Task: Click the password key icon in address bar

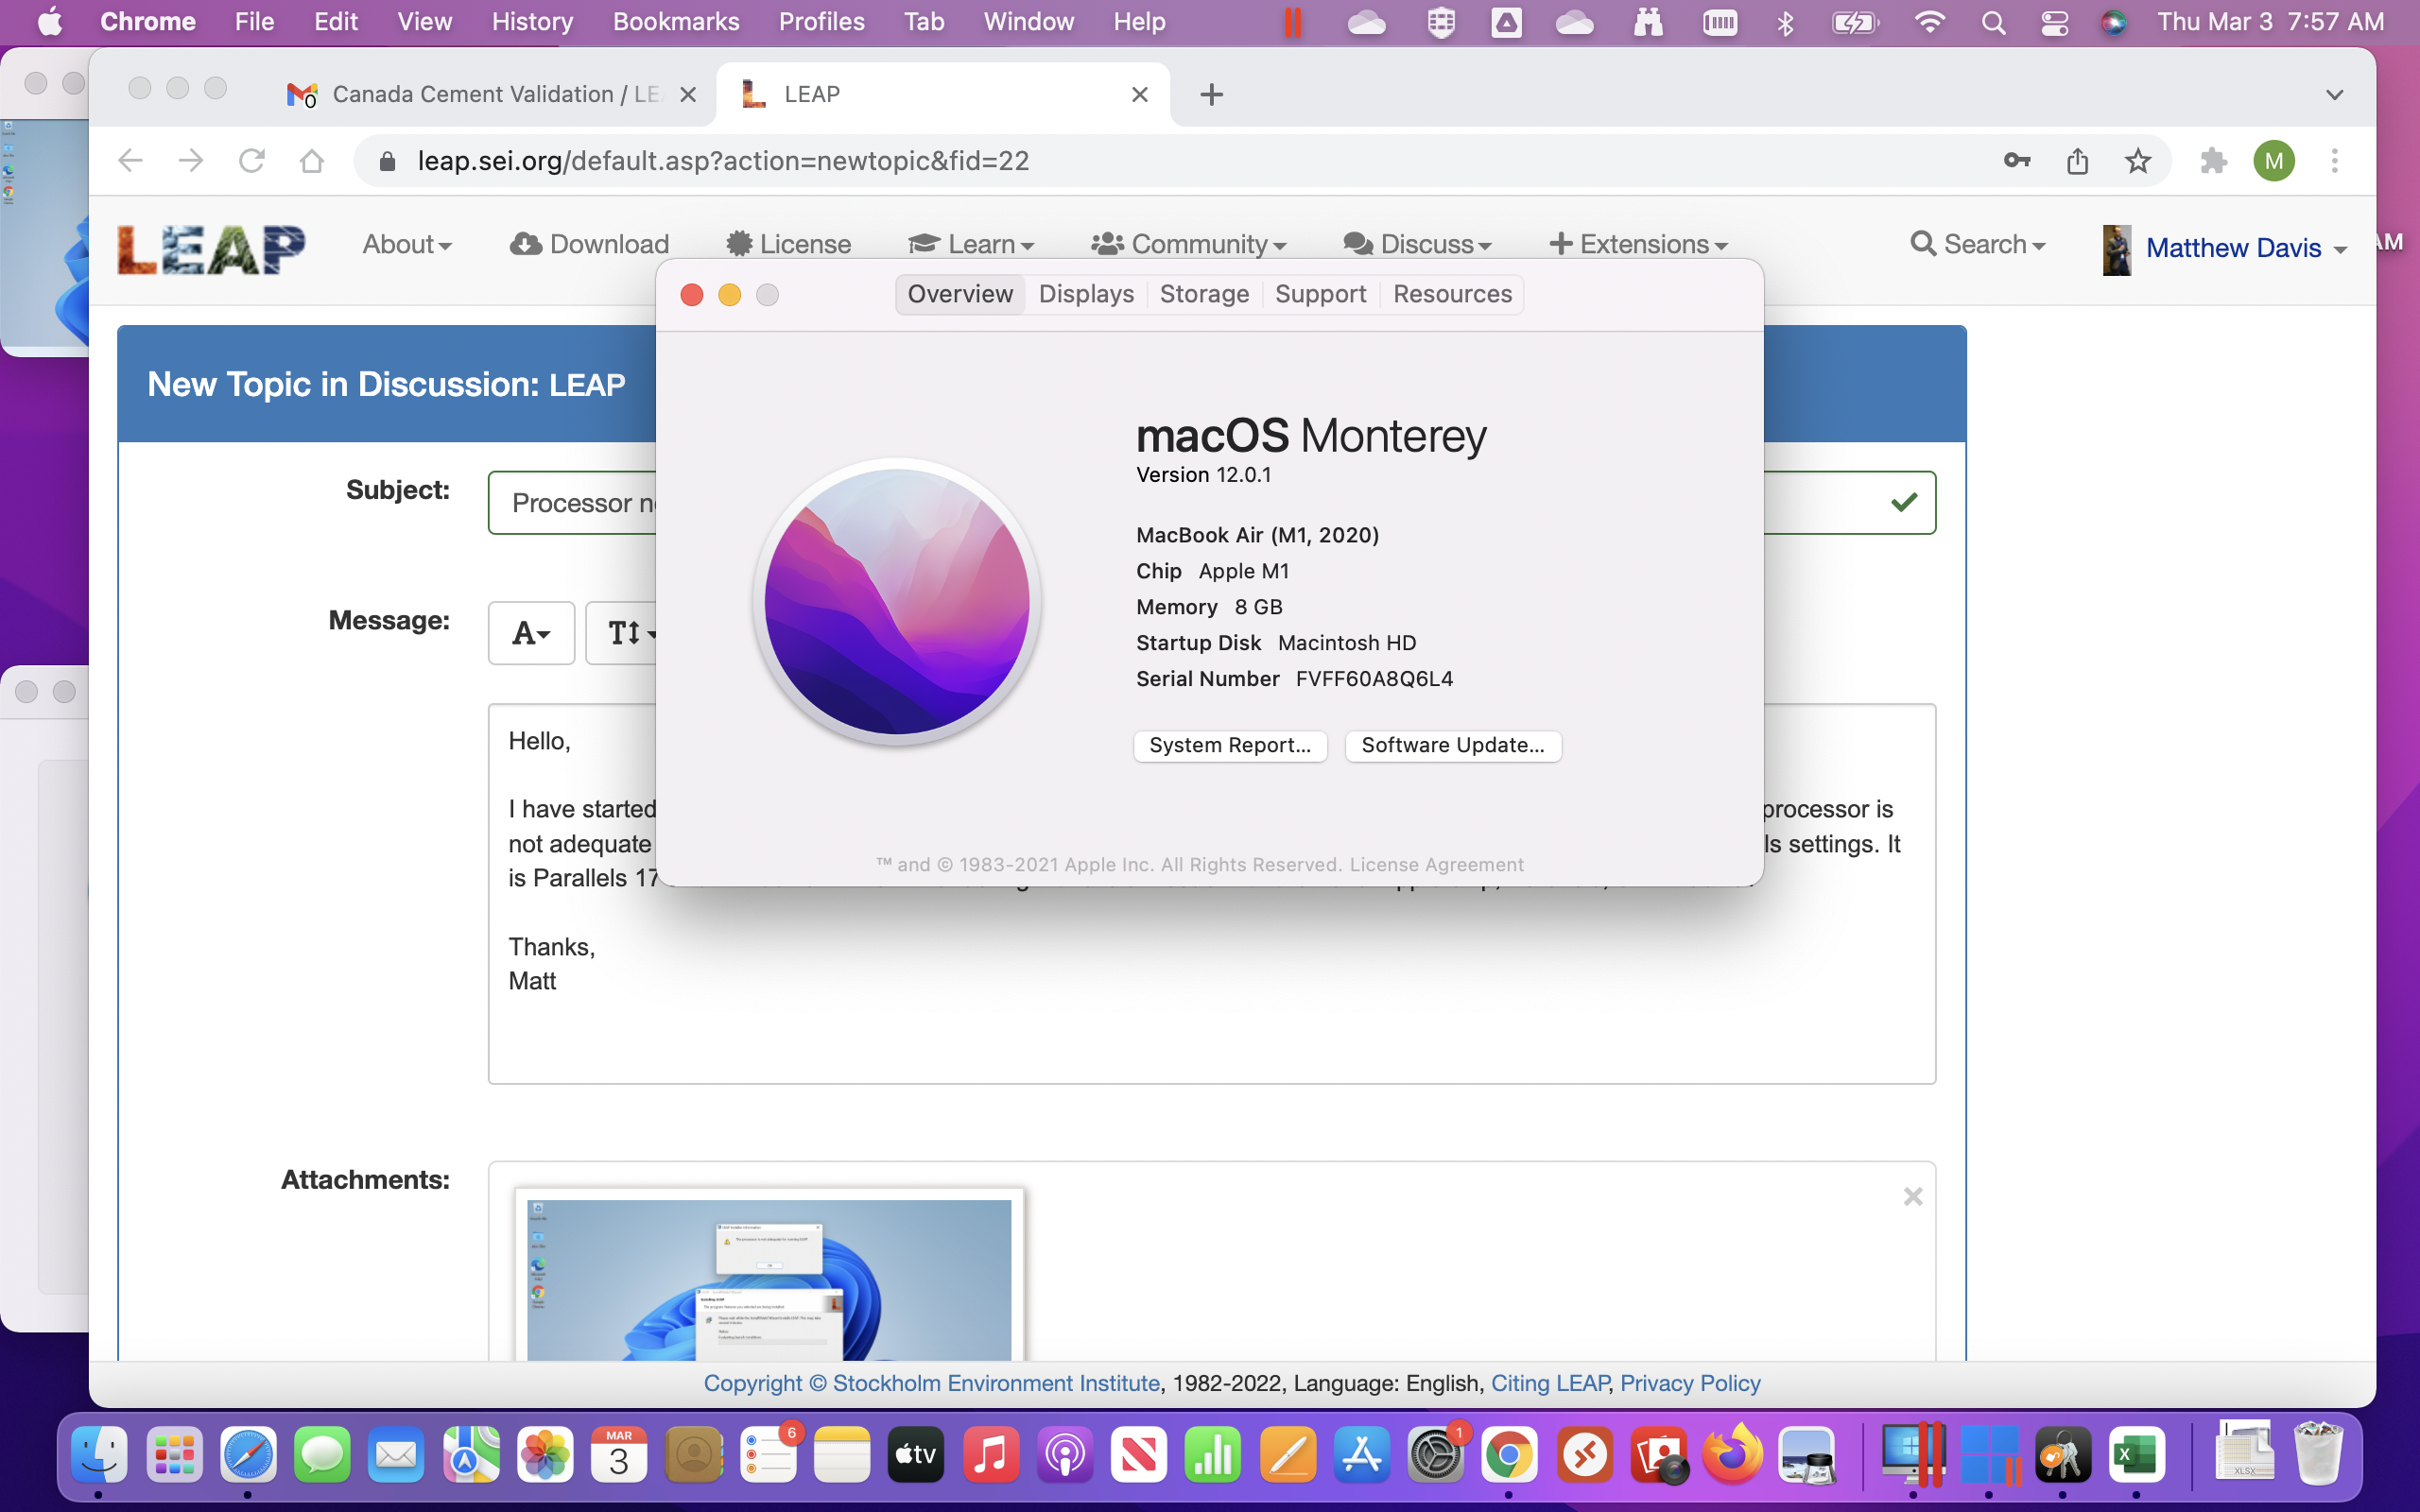Action: point(2016,161)
